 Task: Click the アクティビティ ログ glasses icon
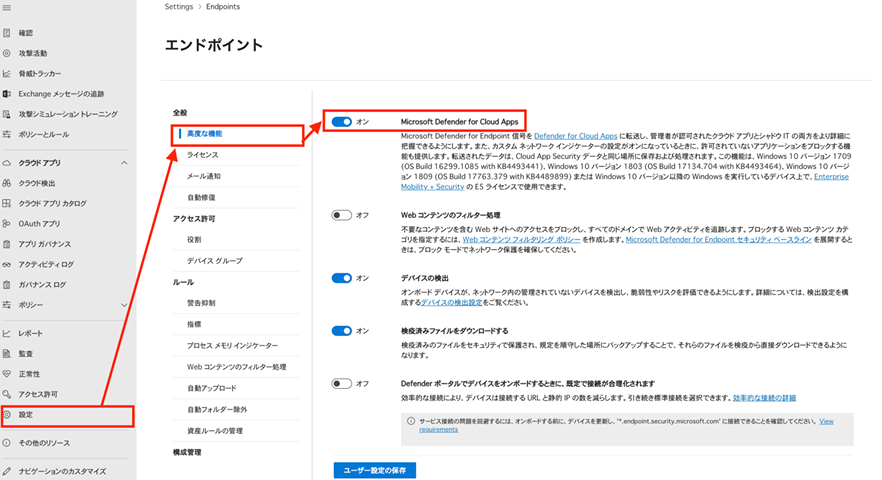click(7, 264)
